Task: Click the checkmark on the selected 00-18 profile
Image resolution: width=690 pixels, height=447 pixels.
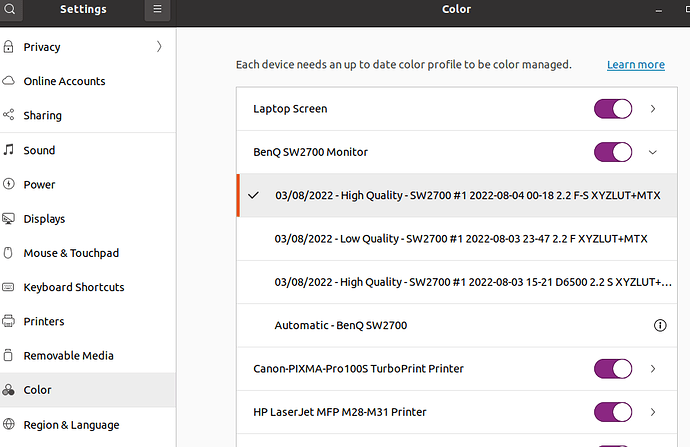Action: pos(253,195)
